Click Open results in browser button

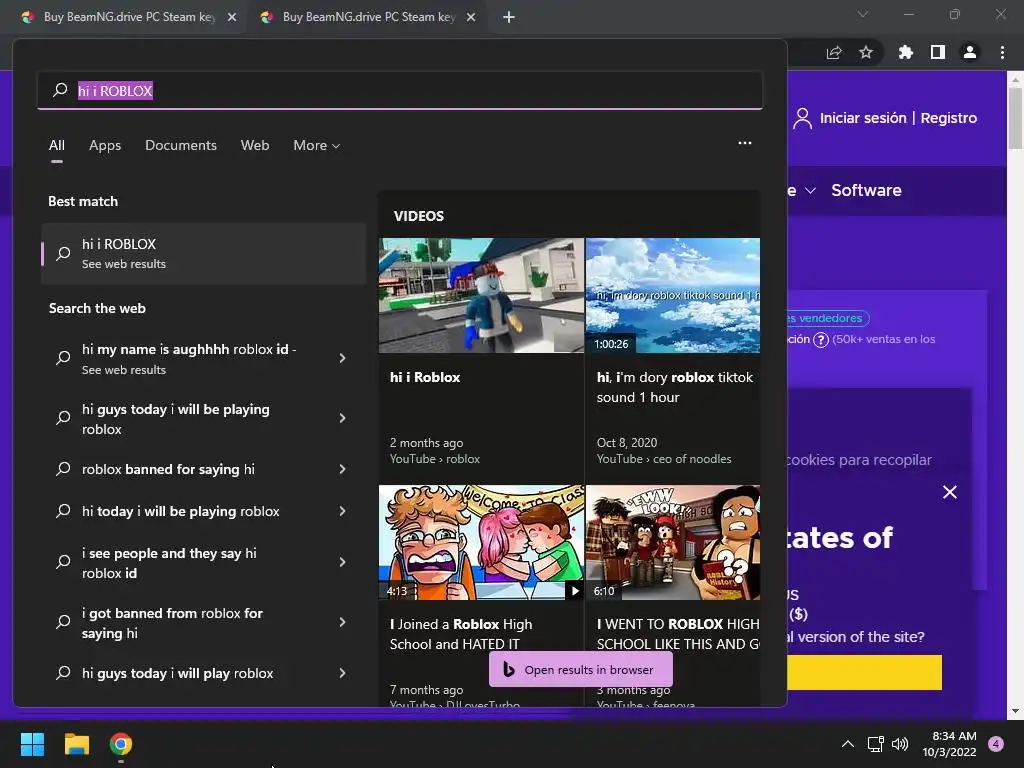click(581, 669)
